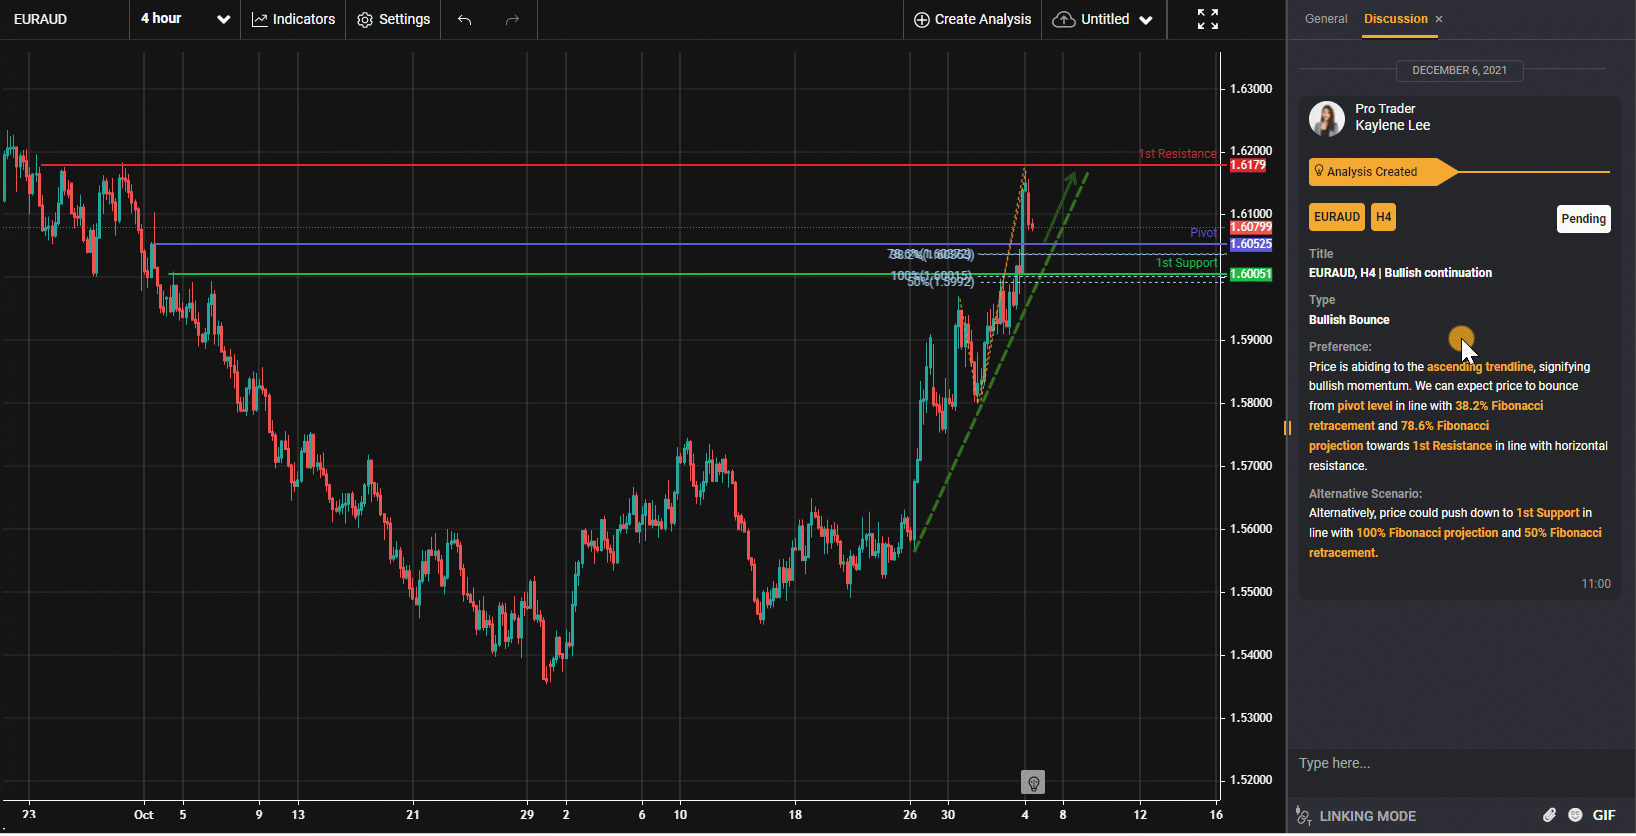Click the undo arrow icon
Screen dimensions: 1636x836
(x=465, y=20)
